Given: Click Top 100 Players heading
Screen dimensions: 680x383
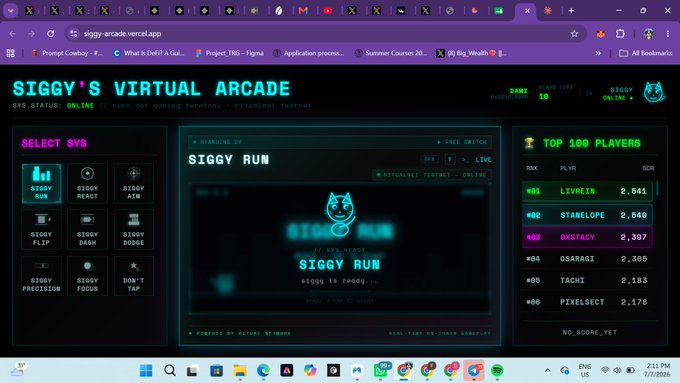Looking at the screenshot, I should pyautogui.click(x=592, y=143).
